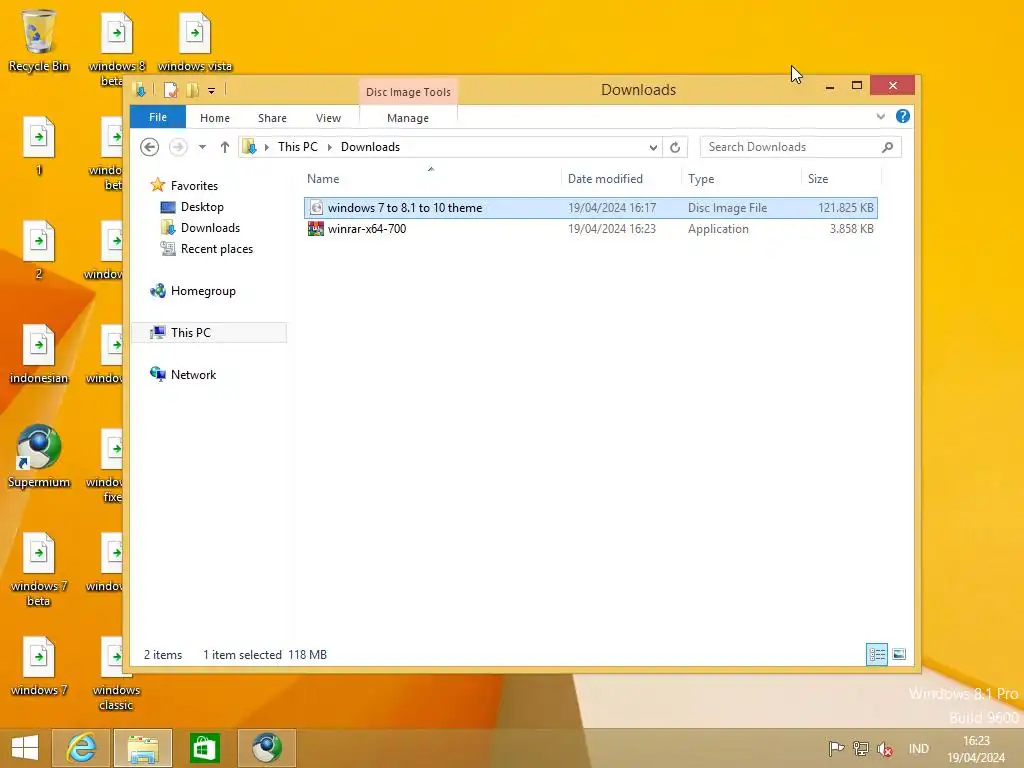Open the File menu tab

(158, 117)
